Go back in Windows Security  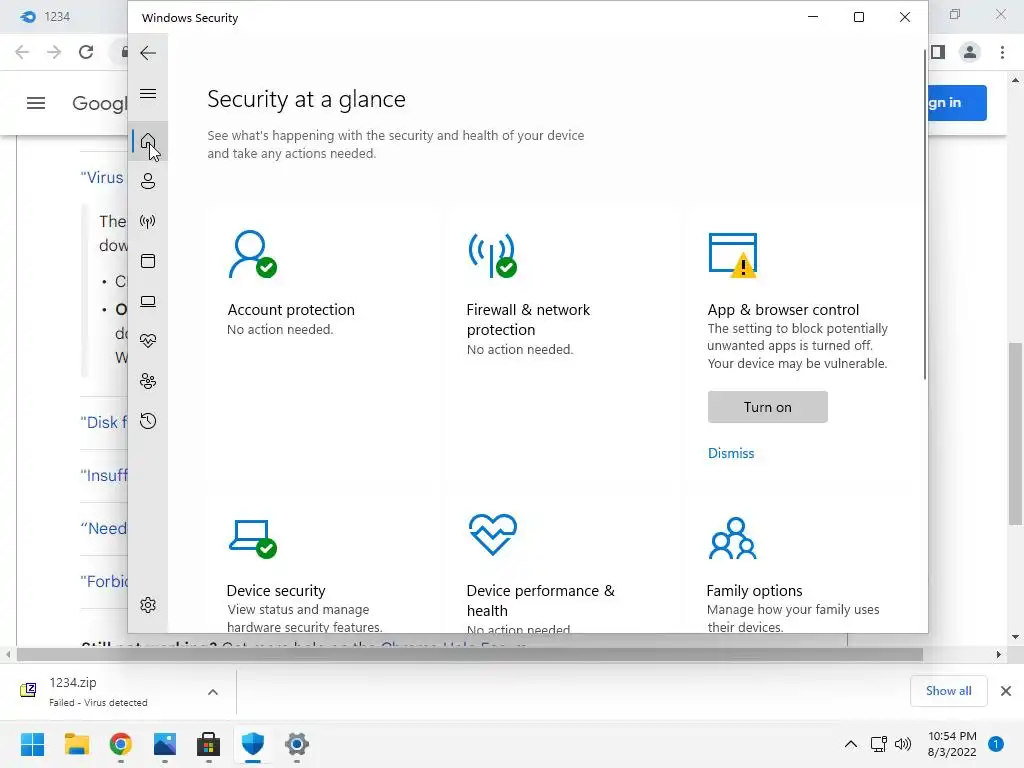148,53
